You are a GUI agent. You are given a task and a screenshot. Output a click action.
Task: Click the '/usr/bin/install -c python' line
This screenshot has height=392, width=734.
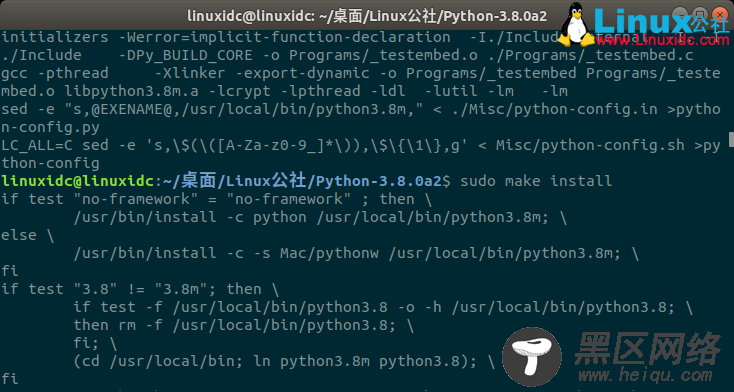point(320,217)
